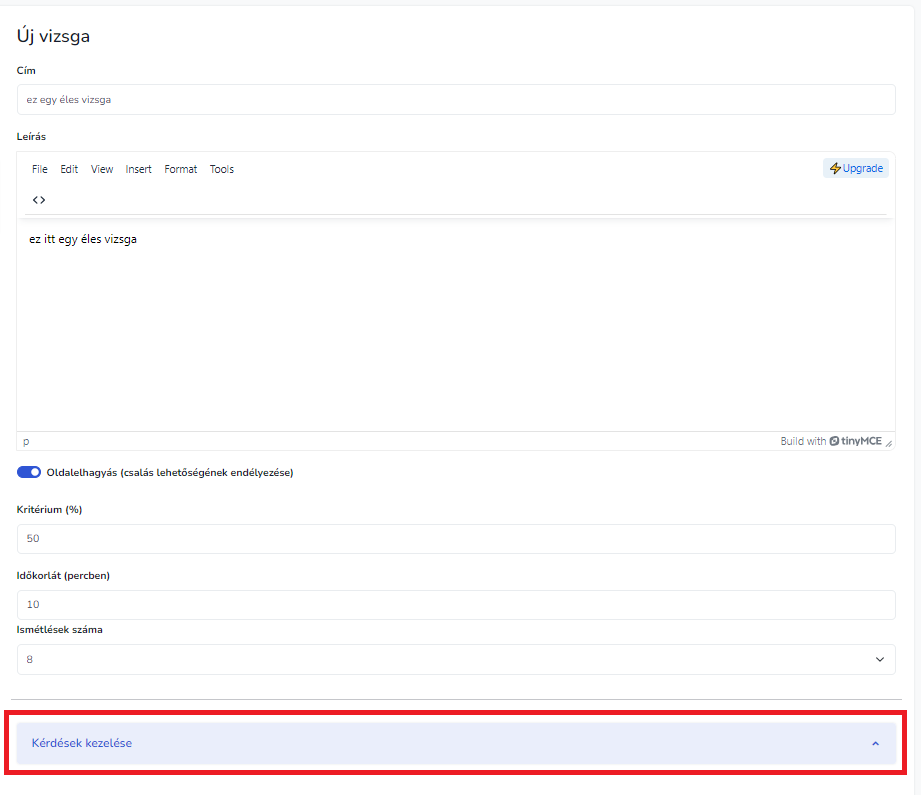Open the tinyMCE logo link

pos(855,441)
